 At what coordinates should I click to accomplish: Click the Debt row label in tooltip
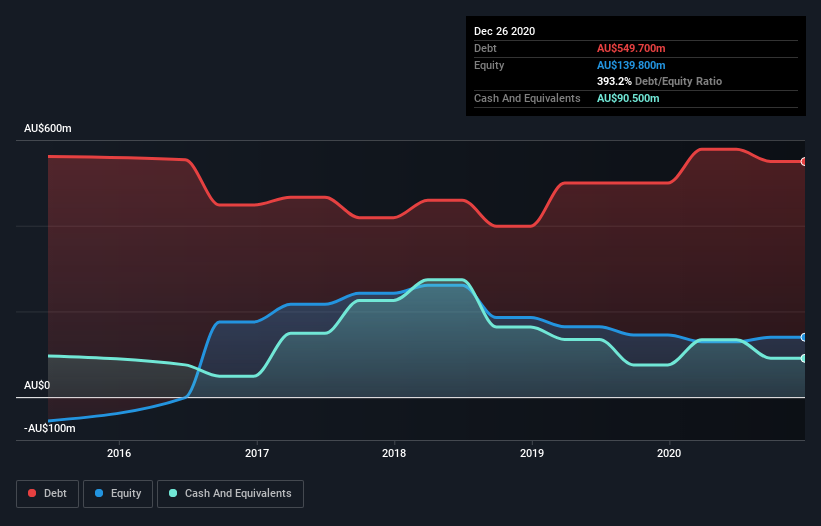tap(485, 48)
